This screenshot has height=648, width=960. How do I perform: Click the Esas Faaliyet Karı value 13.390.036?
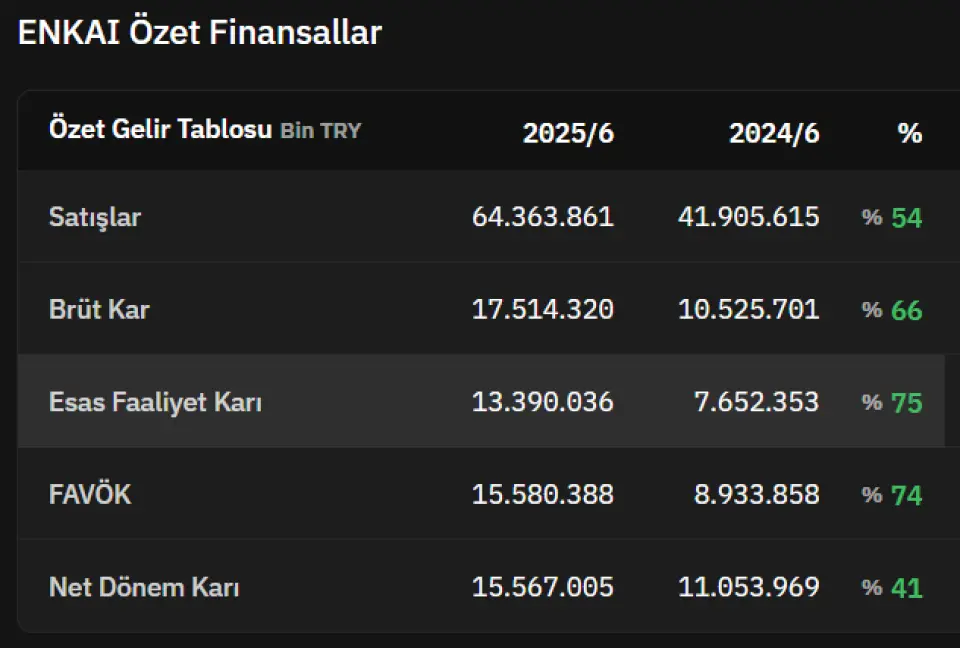[x=542, y=402]
